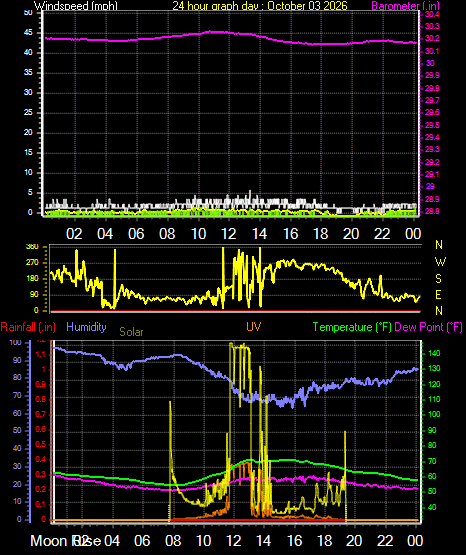Click the 15 windspeed scale value
This screenshot has height=555, width=466.
pos(28,153)
